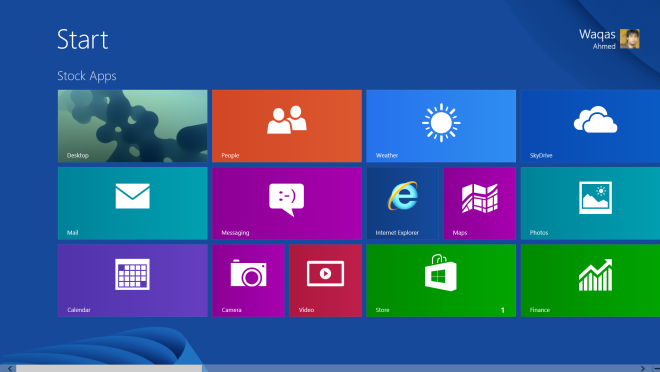Viewport: 660px width, 372px height.
Task: Select the Stock Apps group title
Action: click(x=87, y=76)
